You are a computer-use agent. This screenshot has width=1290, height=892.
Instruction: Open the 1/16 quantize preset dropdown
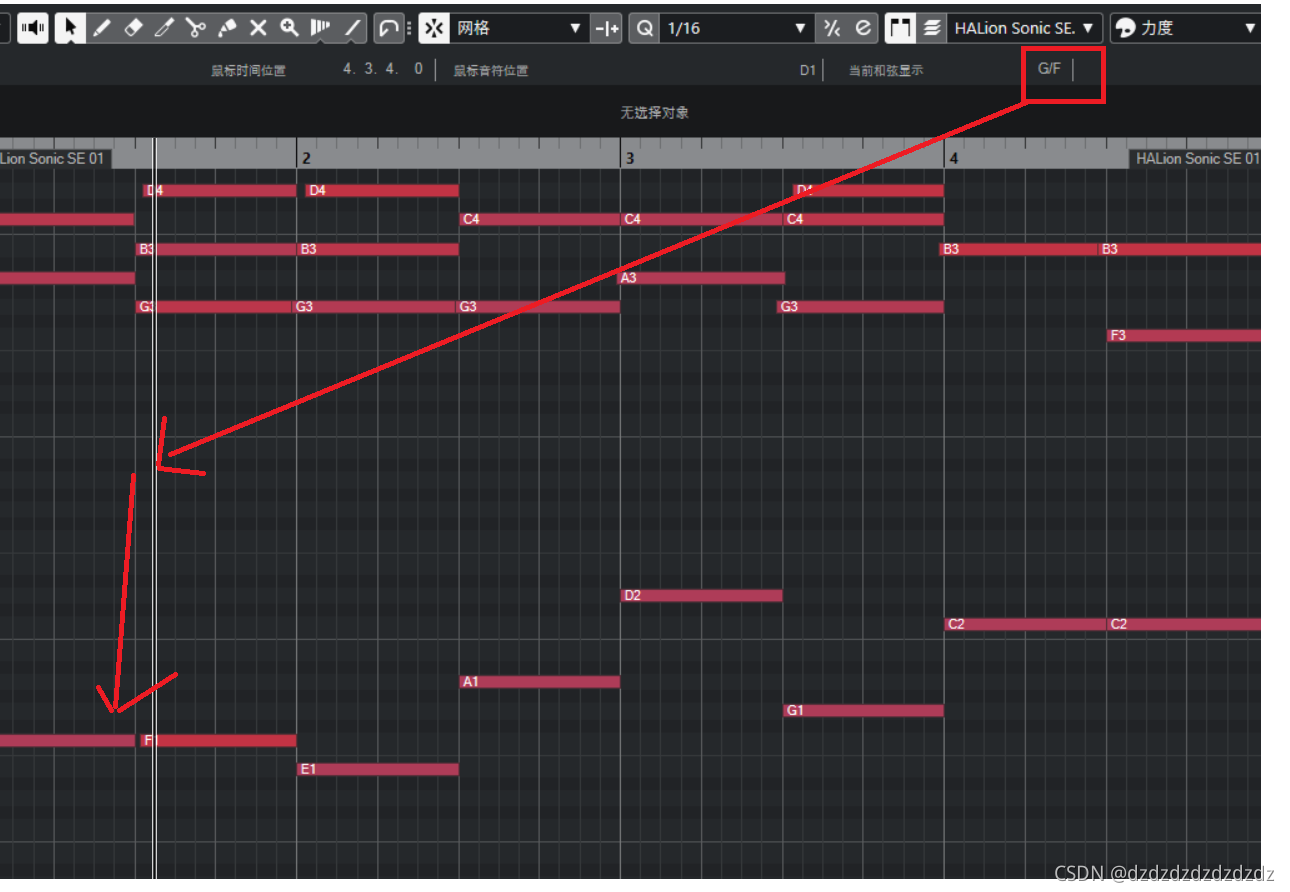pos(737,28)
